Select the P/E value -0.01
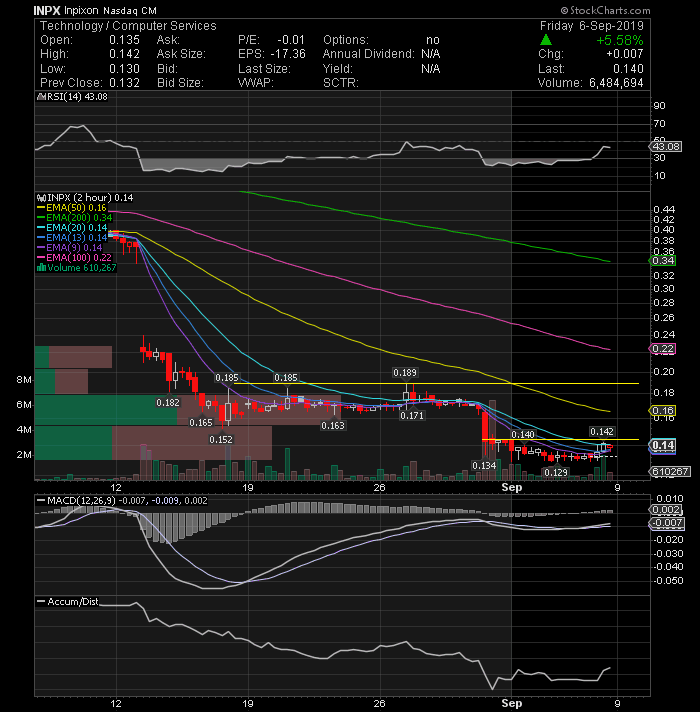The width and height of the screenshot is (700, 712). 291,40
